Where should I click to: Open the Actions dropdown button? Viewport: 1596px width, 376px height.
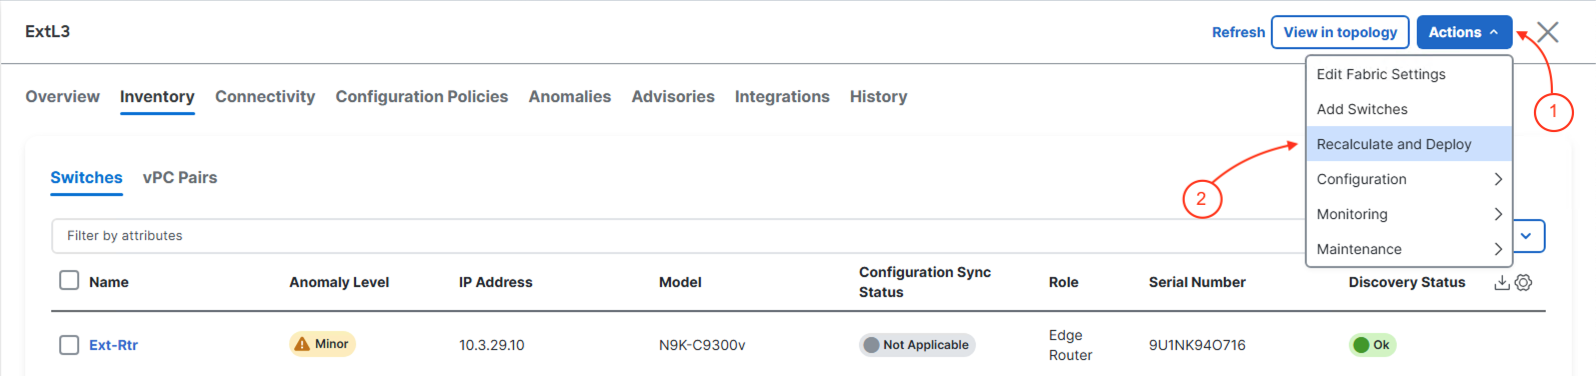point(1464,32)
